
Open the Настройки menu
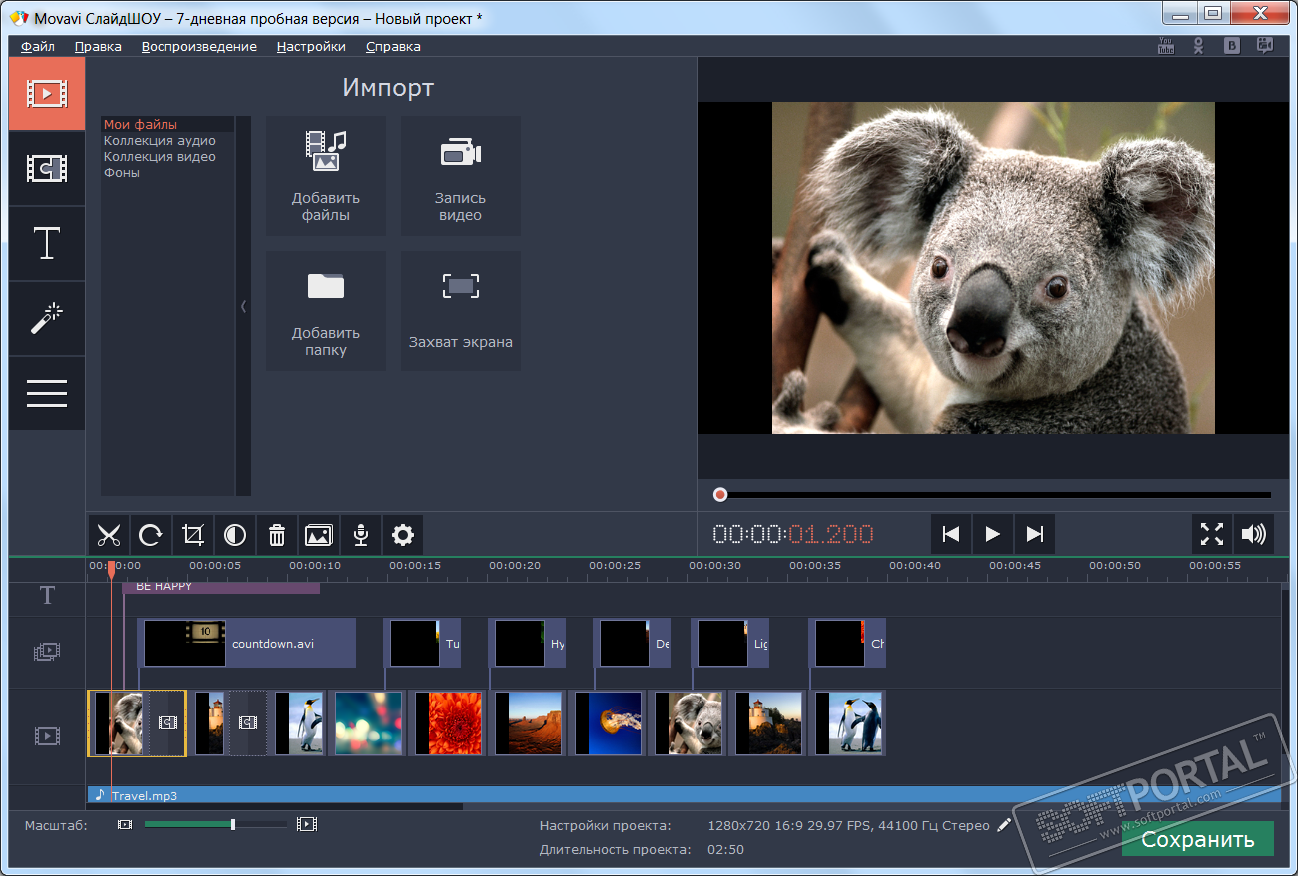(311, 46)
